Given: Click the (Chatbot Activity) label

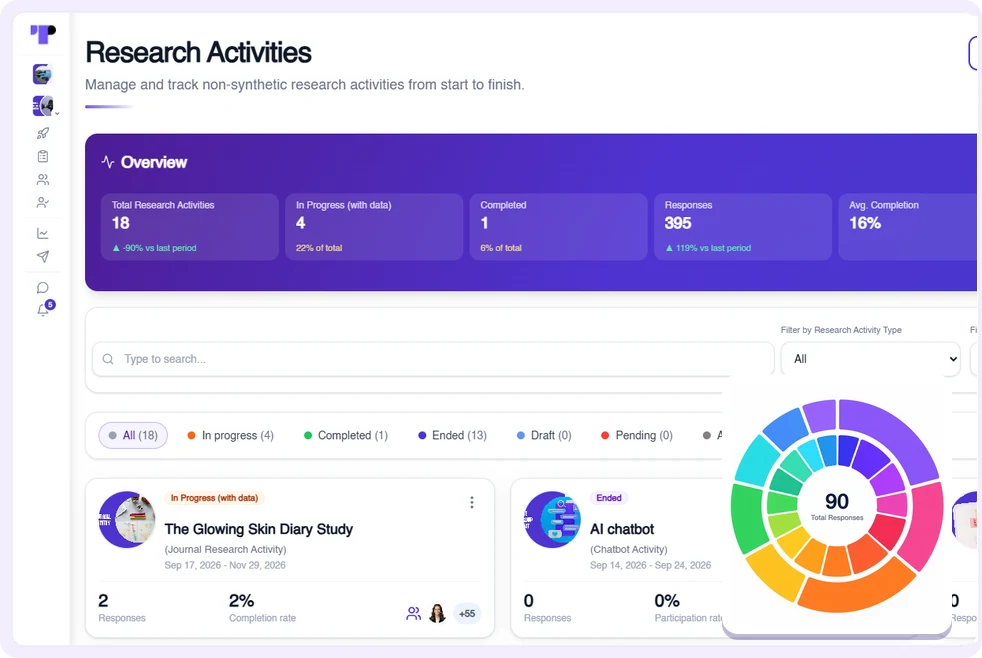Looking at the screenshot, I should coord(629,549).
